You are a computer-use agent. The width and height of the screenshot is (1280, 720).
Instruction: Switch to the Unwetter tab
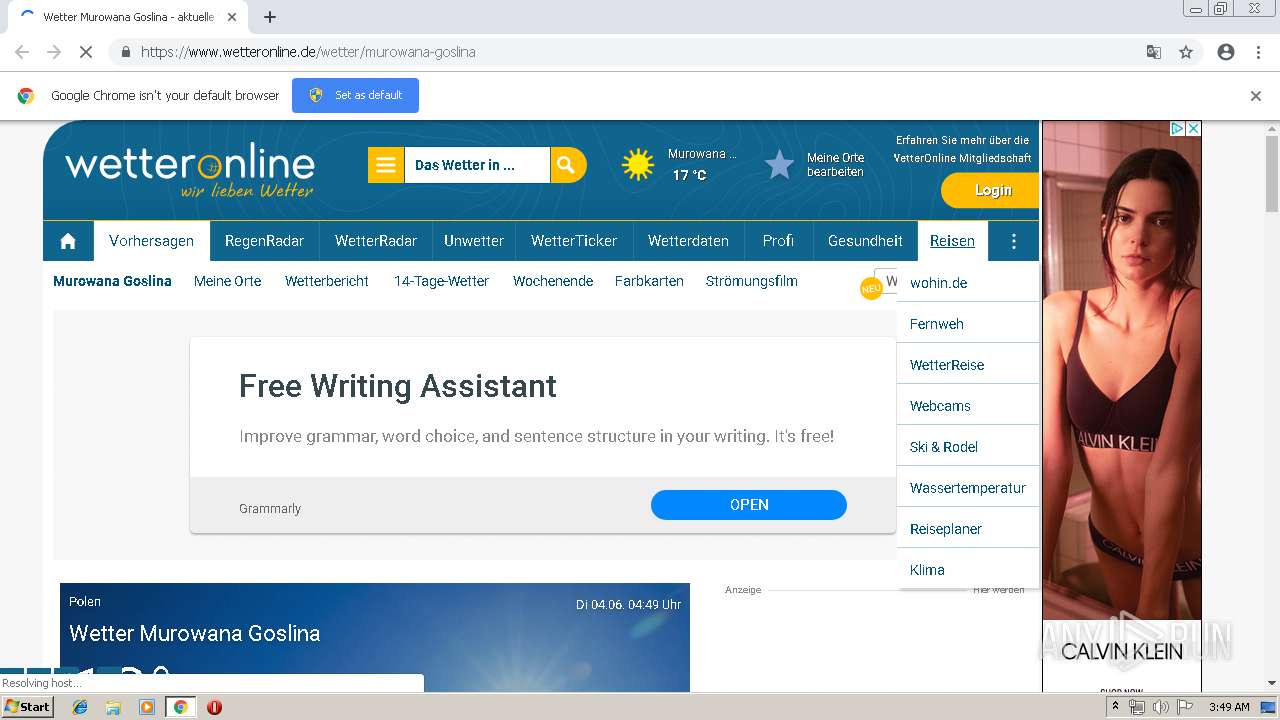point(474,241)
